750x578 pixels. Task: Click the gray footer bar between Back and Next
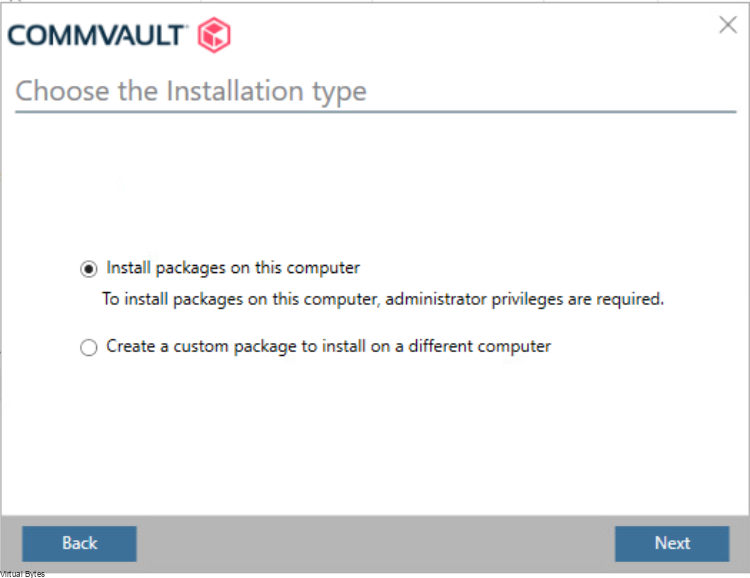tap(375, 544)
